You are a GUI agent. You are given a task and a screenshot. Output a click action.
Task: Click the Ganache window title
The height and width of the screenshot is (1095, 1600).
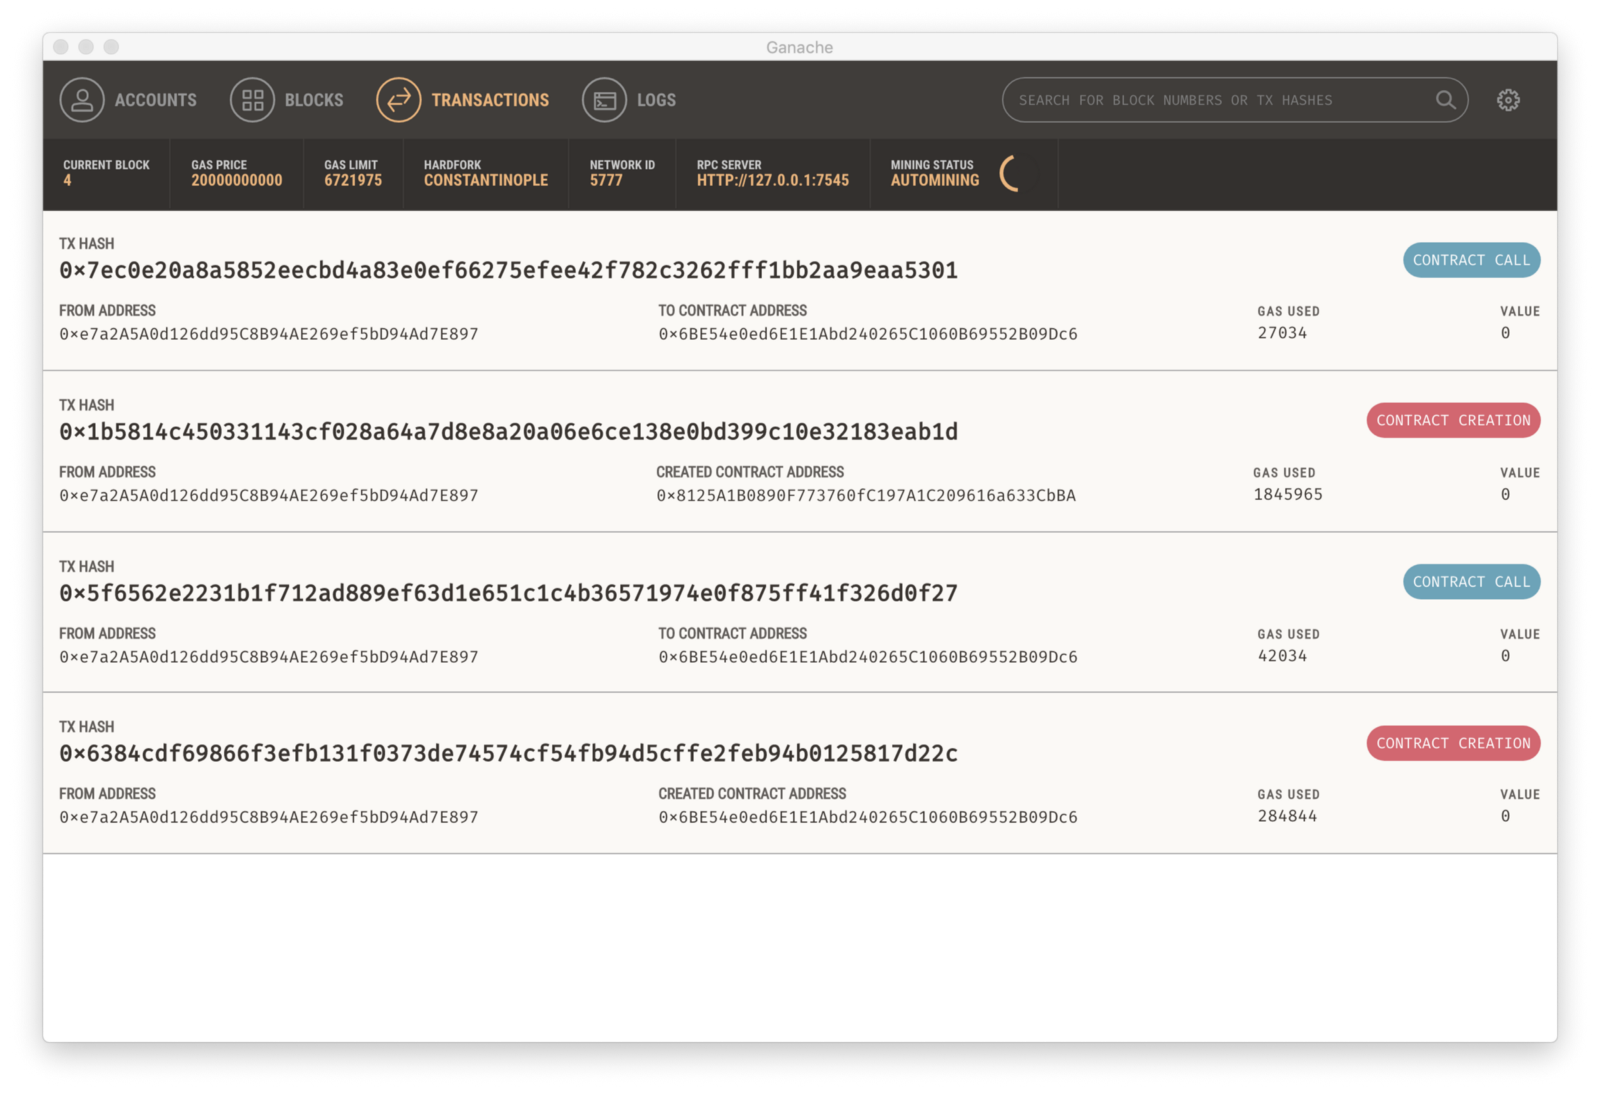point(800,47)
